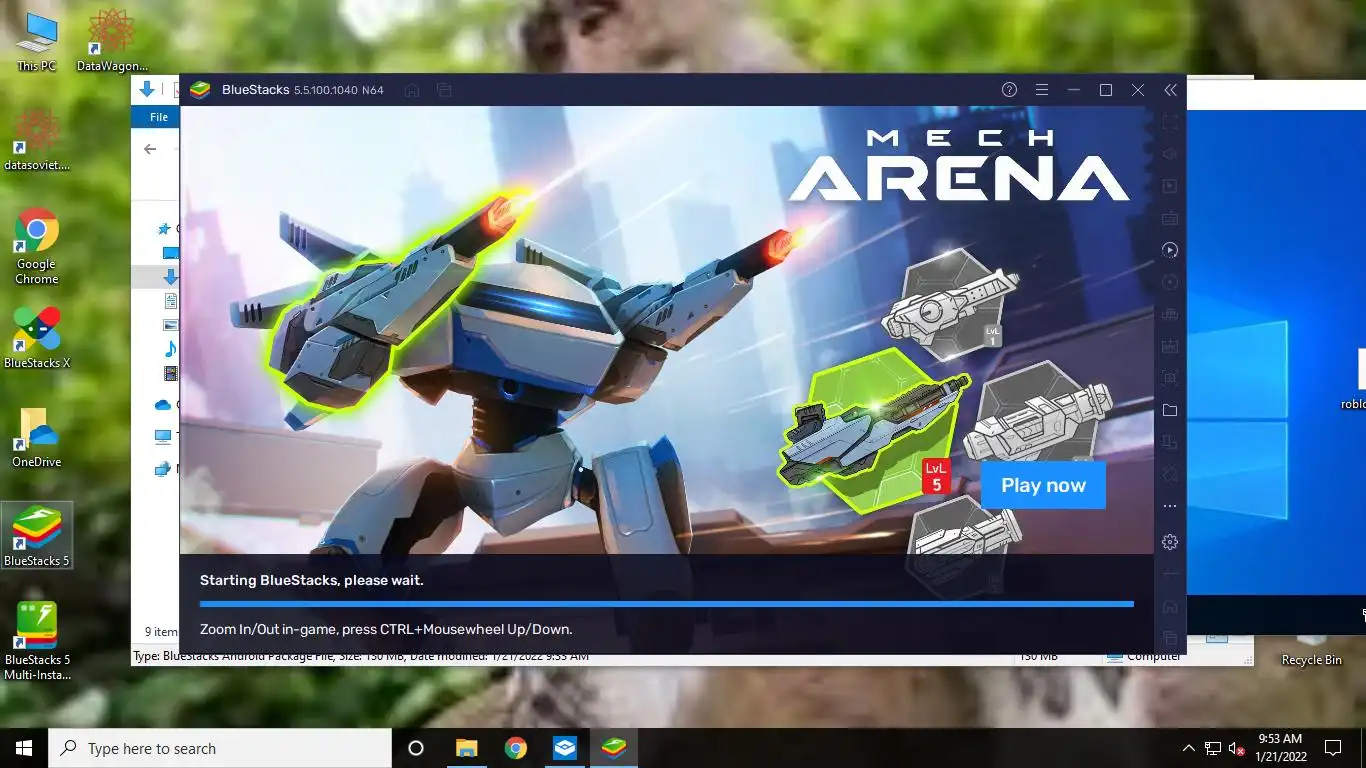The width and height of the screenshot is (1366, 768).
Task: Click the This PC desktop icon
Action: click(37, 42)
